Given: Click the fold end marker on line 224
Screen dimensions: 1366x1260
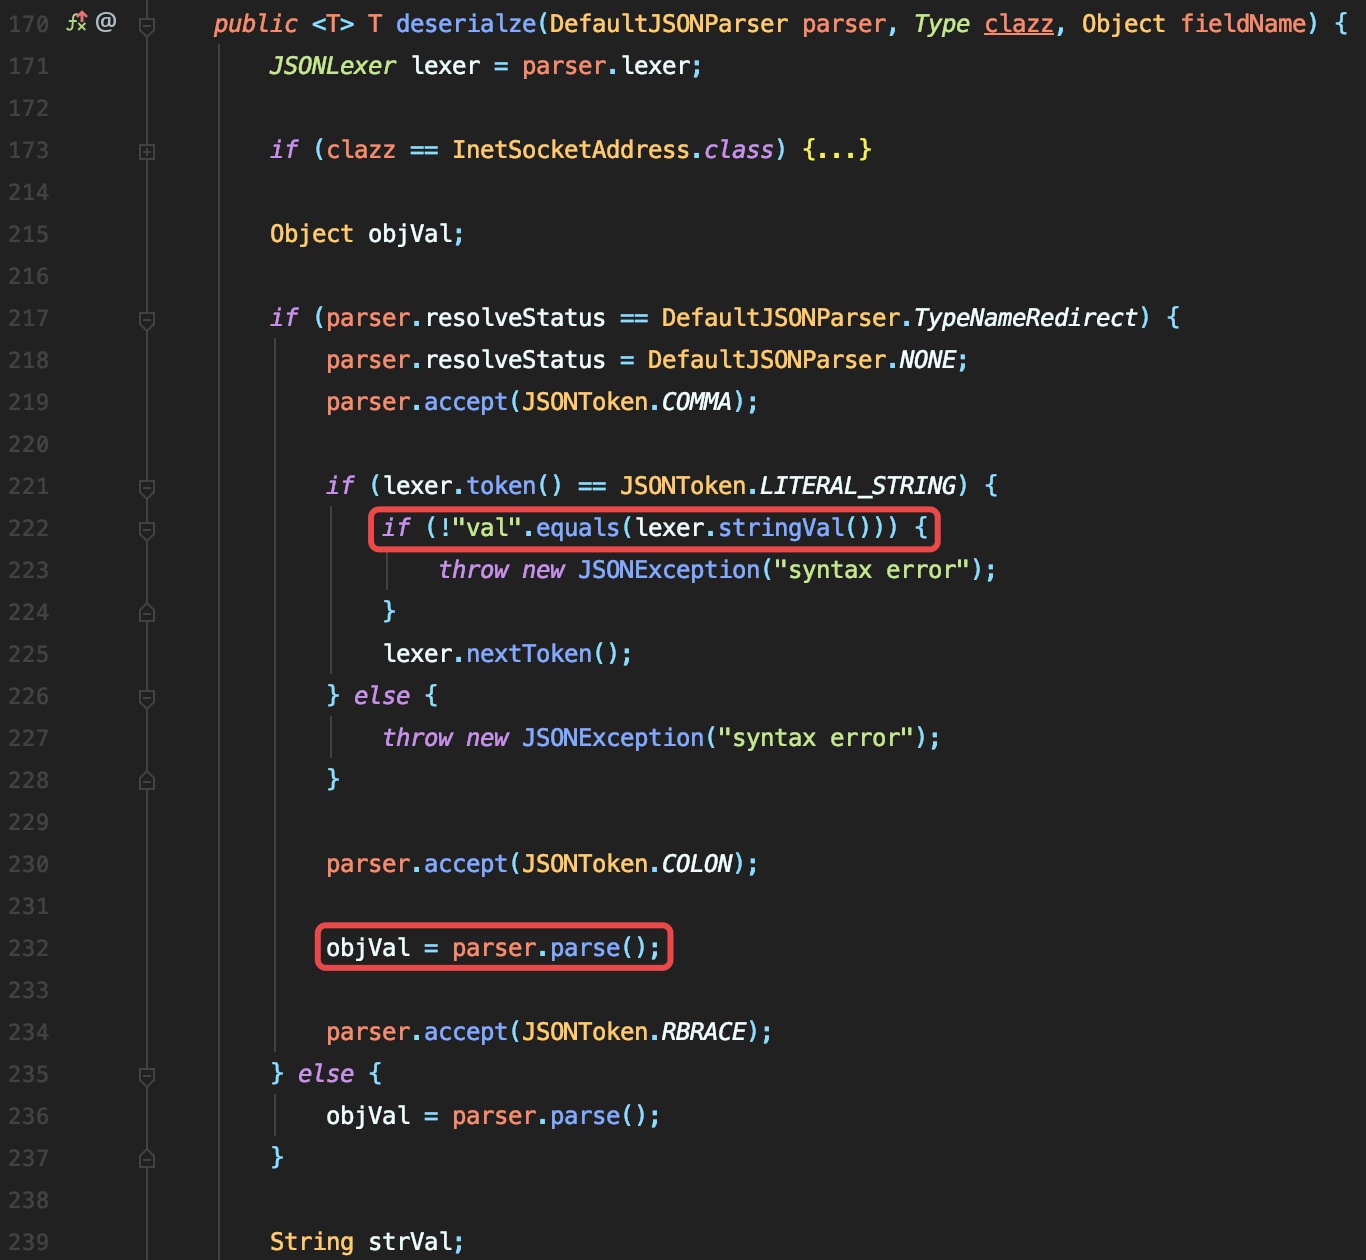Looking at the screenshot, I should pos(147,612).
